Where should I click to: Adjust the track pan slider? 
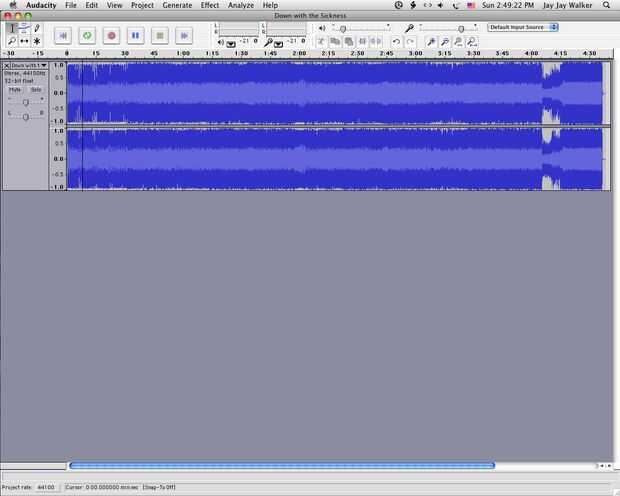[x=26, y=117]
